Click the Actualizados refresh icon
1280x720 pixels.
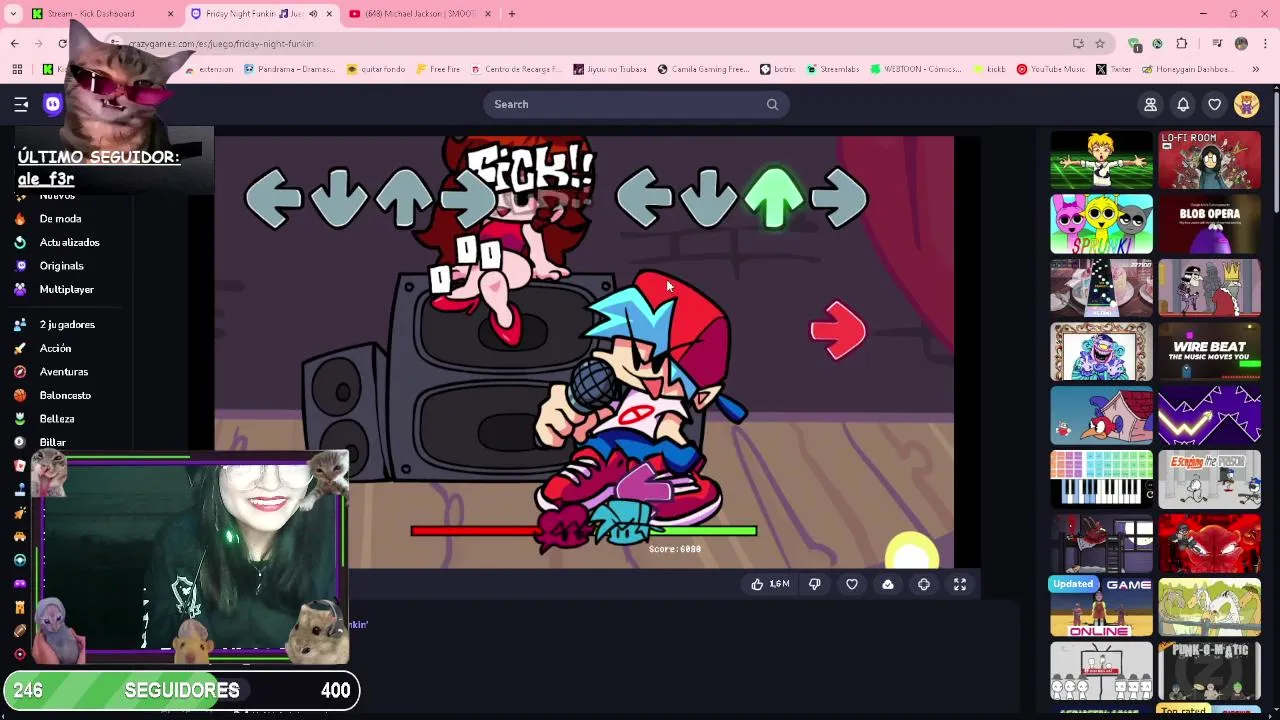[20, 242]
